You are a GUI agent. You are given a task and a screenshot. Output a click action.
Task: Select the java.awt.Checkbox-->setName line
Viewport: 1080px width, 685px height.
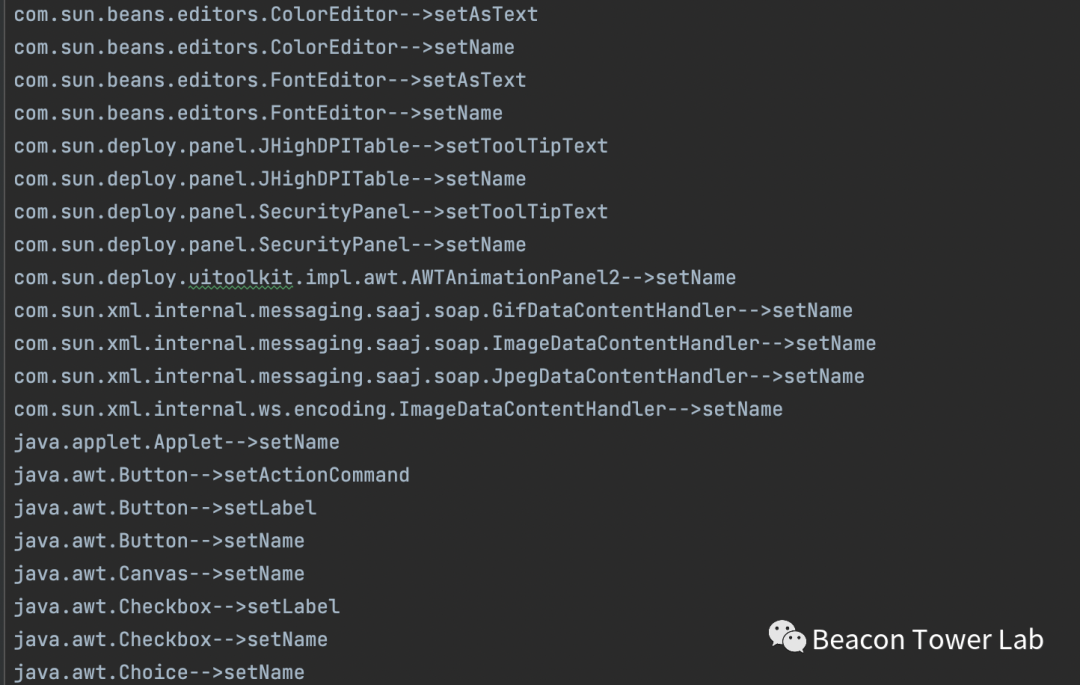(170, 640)
